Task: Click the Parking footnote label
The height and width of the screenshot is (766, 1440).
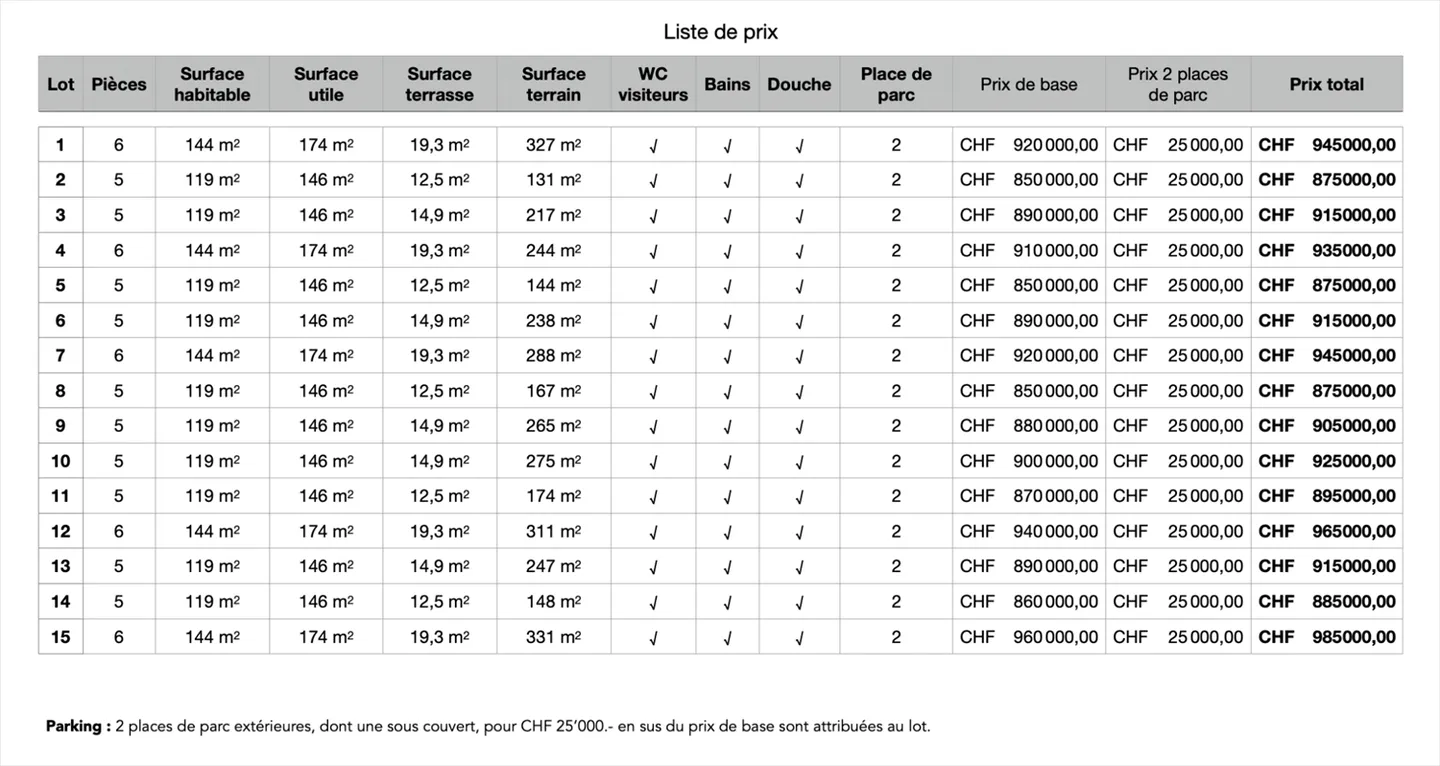Action: click(78, 726)
